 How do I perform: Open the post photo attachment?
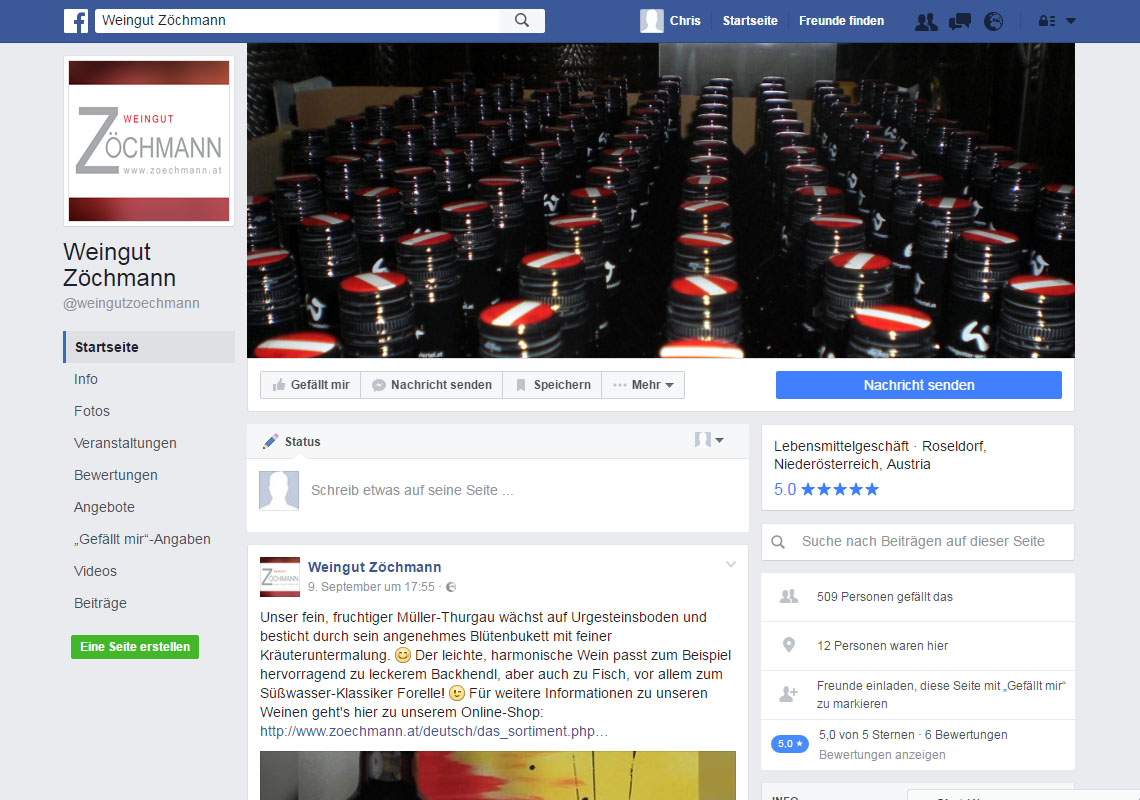pos(498,775)
